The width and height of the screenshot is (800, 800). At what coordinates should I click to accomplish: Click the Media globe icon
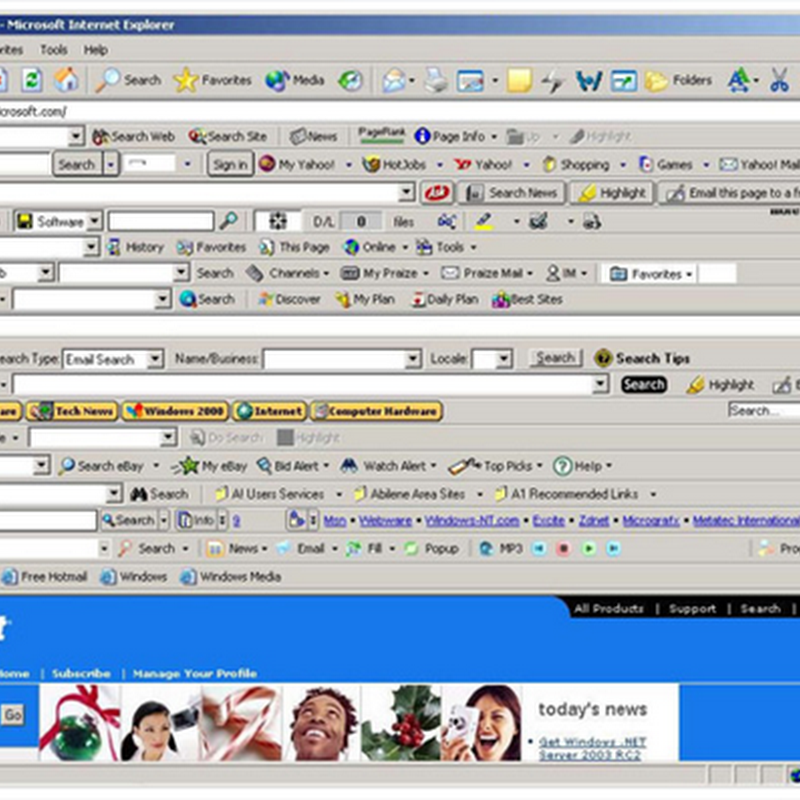[x=294, y=80]
